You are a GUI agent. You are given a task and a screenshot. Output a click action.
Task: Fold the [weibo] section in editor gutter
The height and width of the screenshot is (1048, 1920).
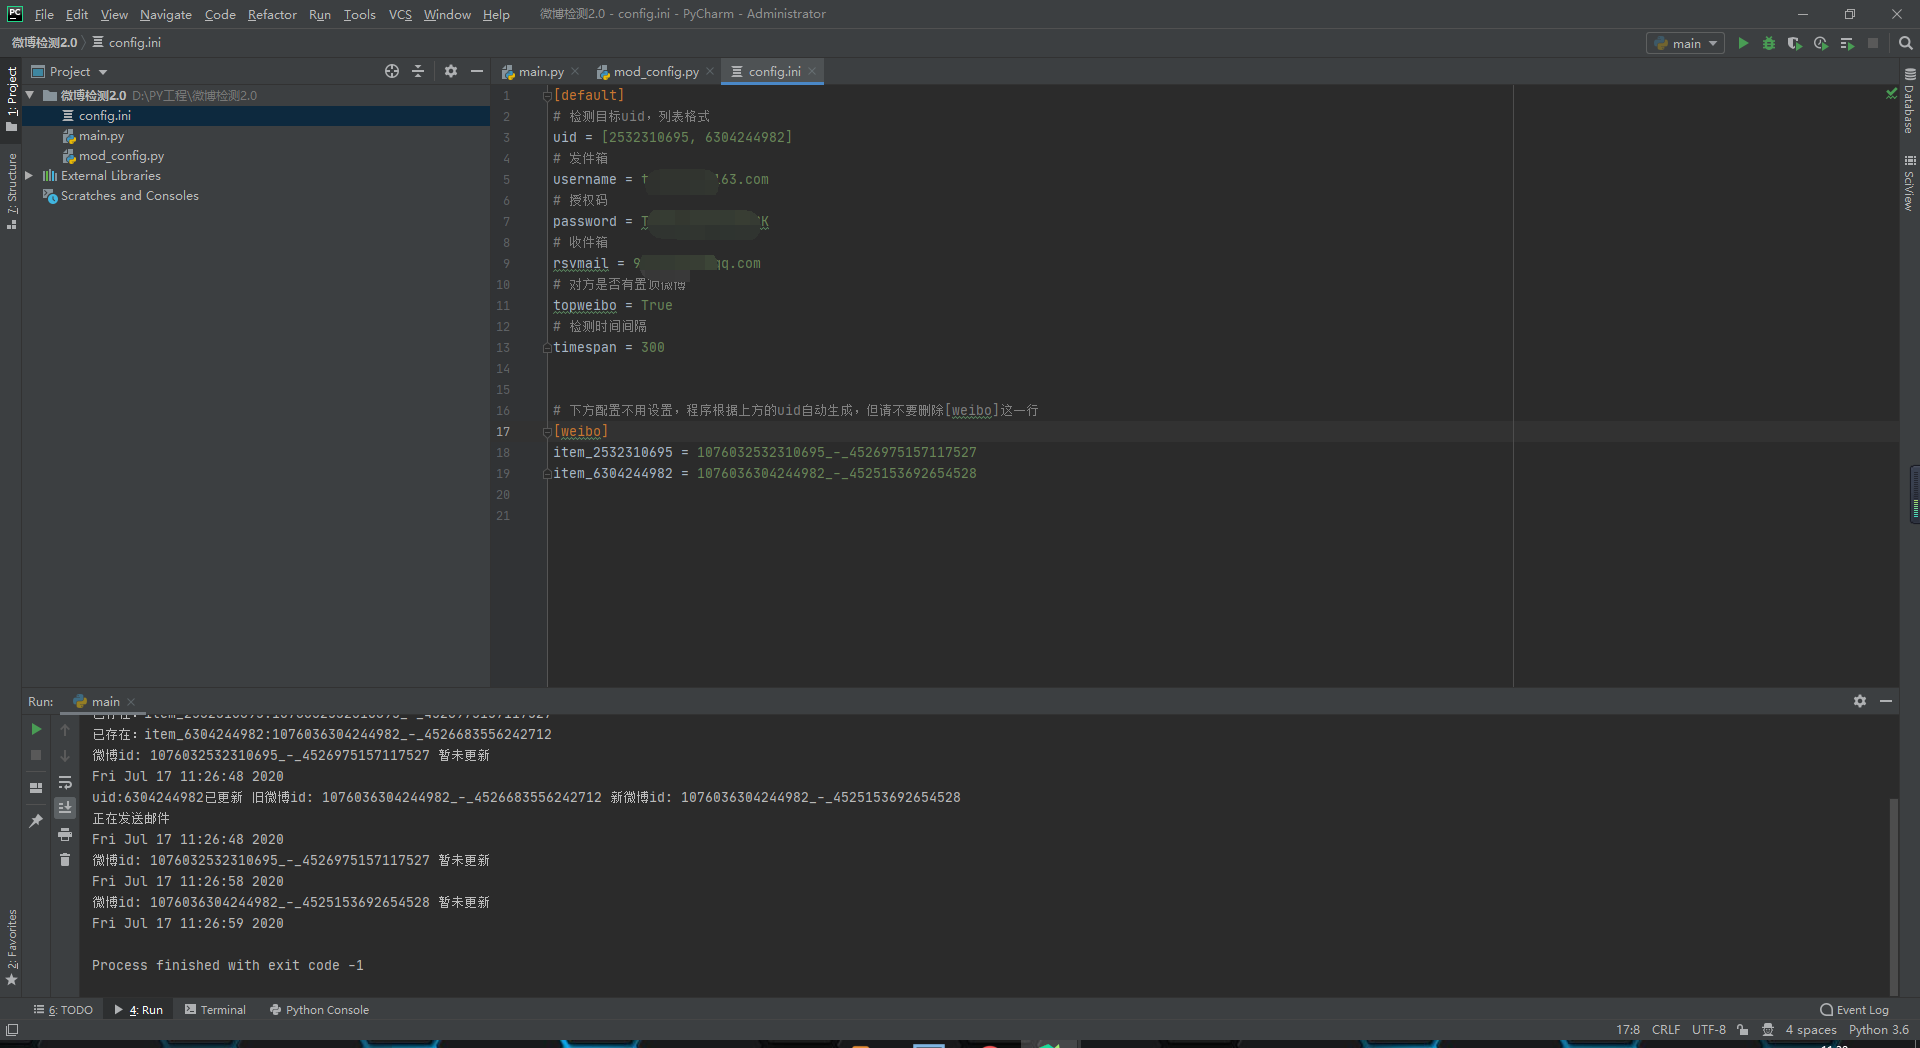547,431
